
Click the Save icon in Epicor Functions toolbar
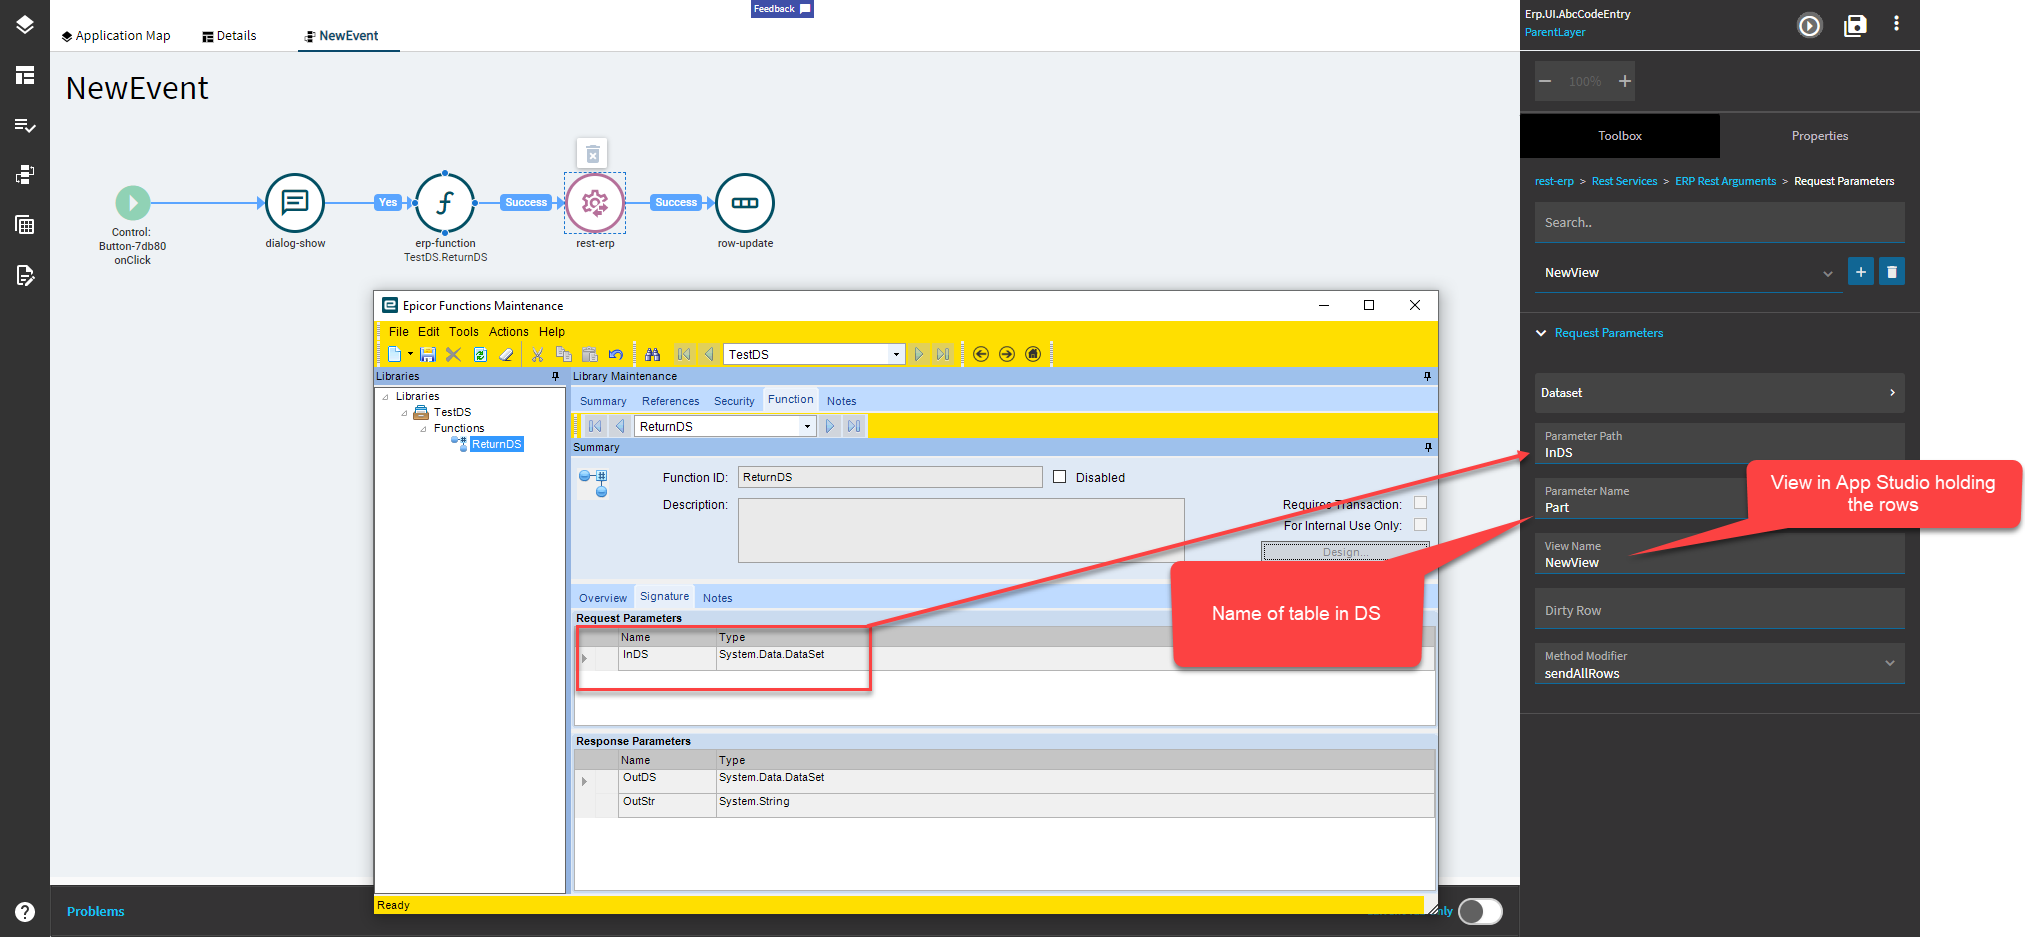tap(428, 354)
